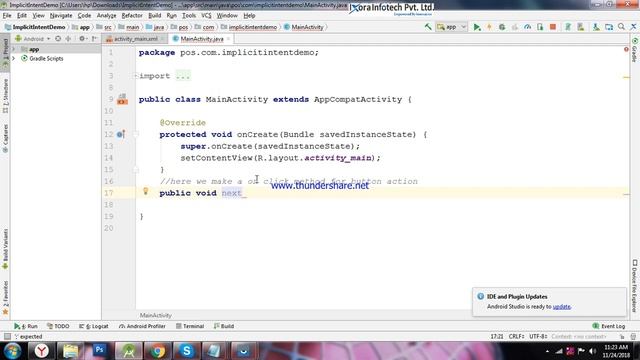The image size is (640, 360).
Task: Toggle the Build Variants side panel
Action: (x=5, y=249)
